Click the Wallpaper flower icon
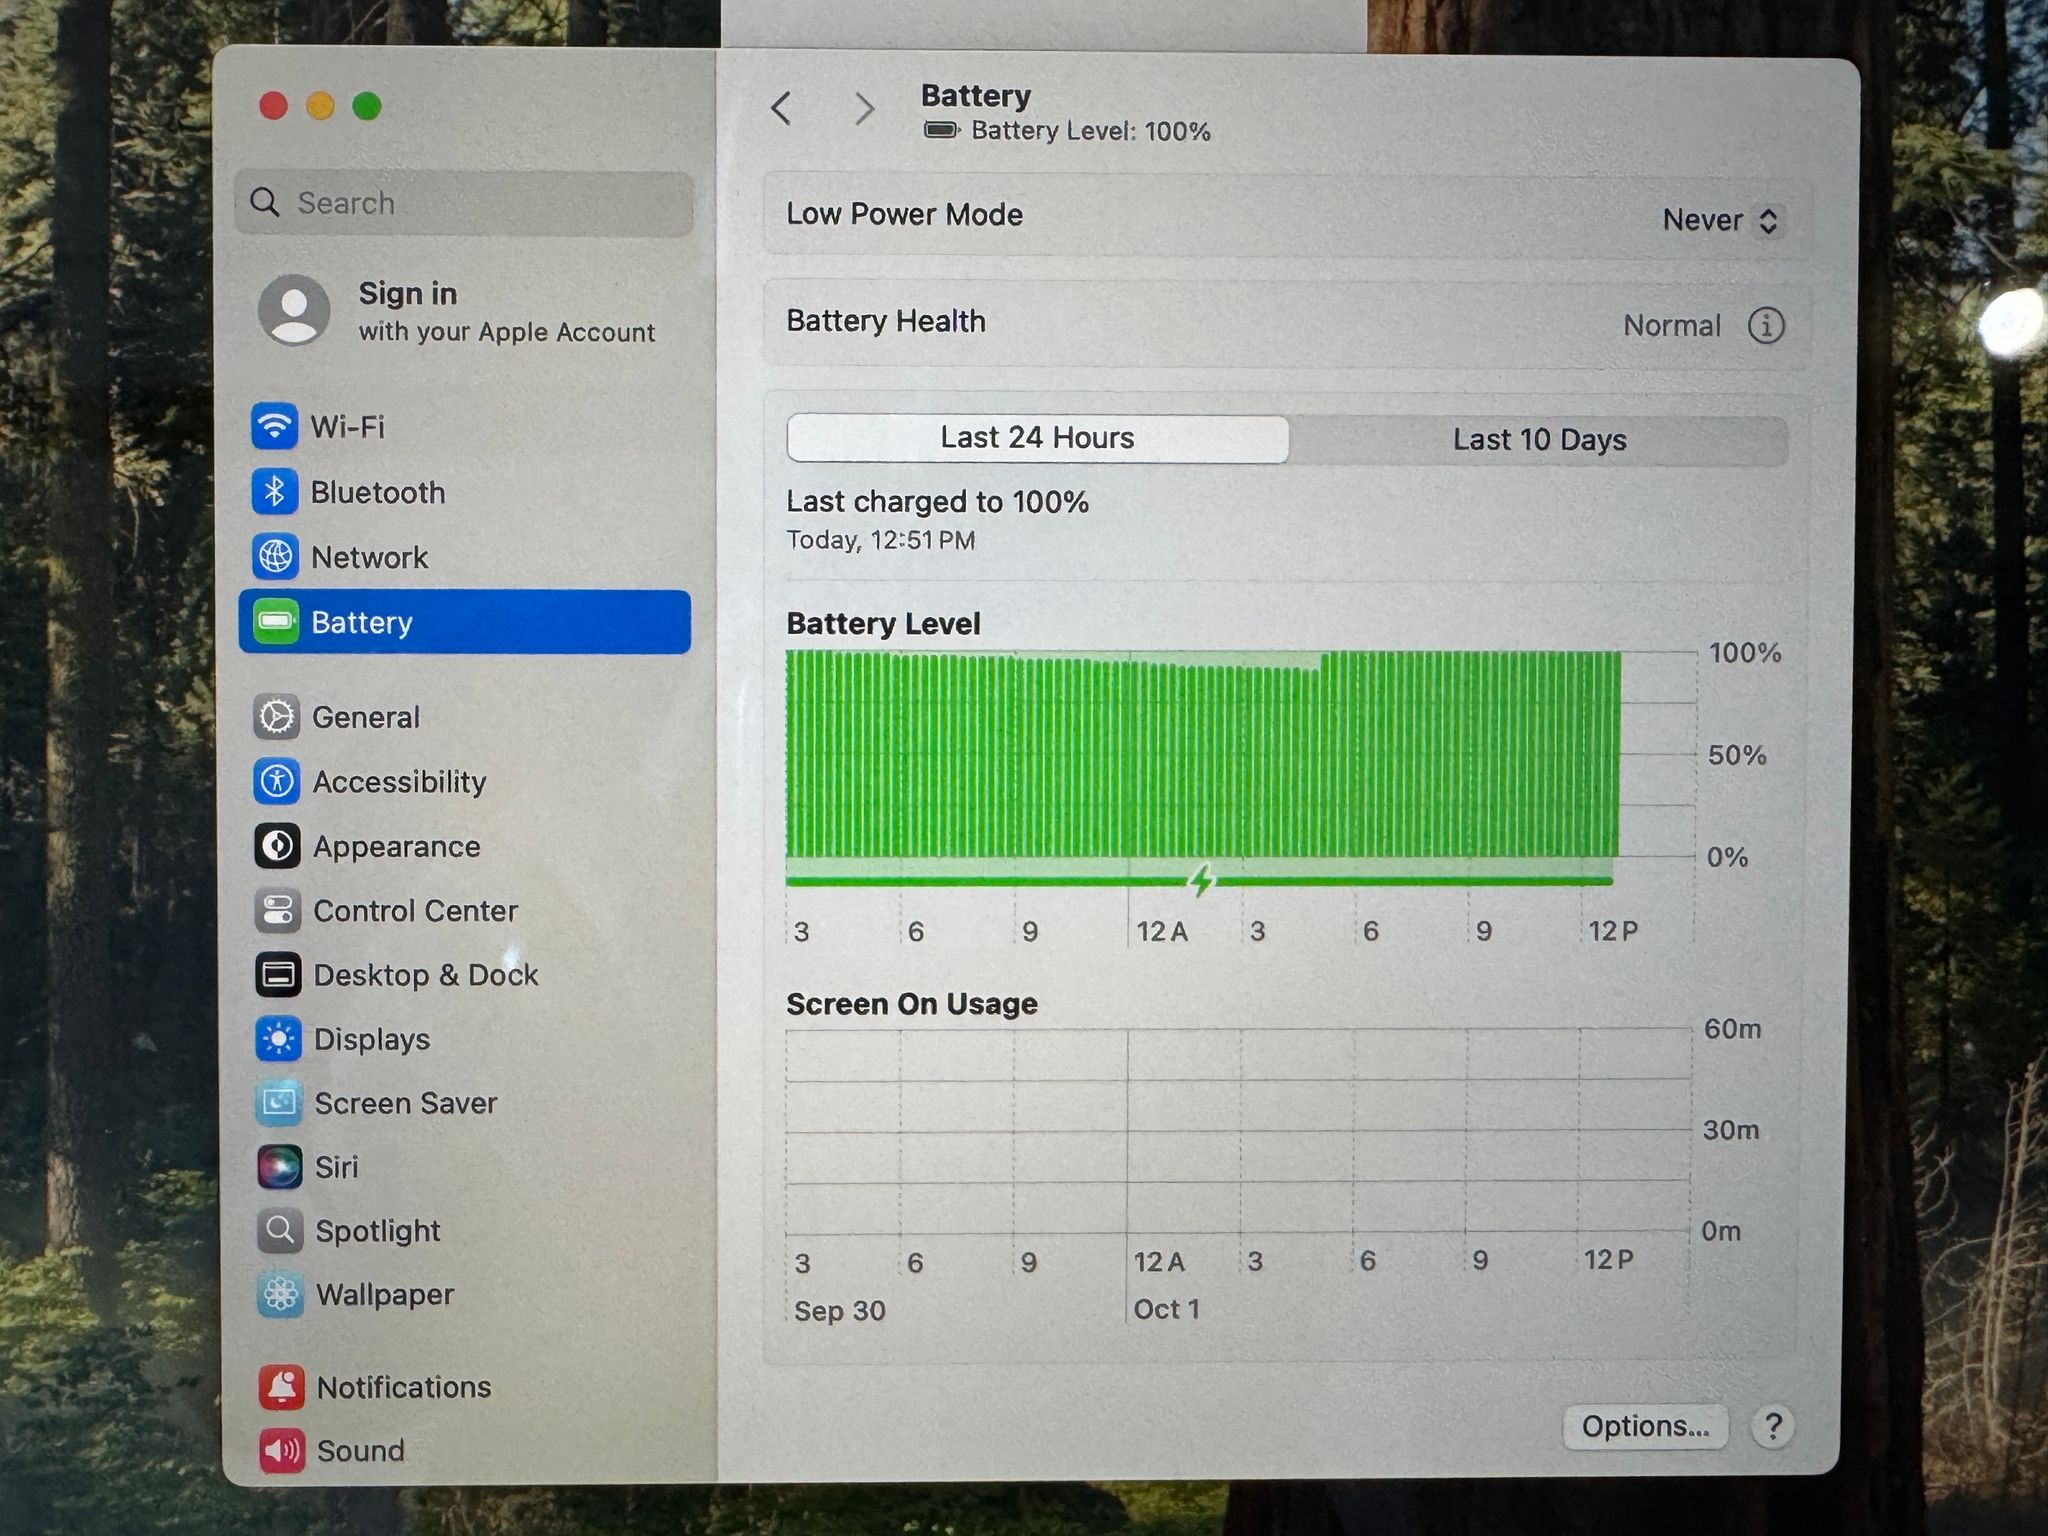 click(281, 1294)
